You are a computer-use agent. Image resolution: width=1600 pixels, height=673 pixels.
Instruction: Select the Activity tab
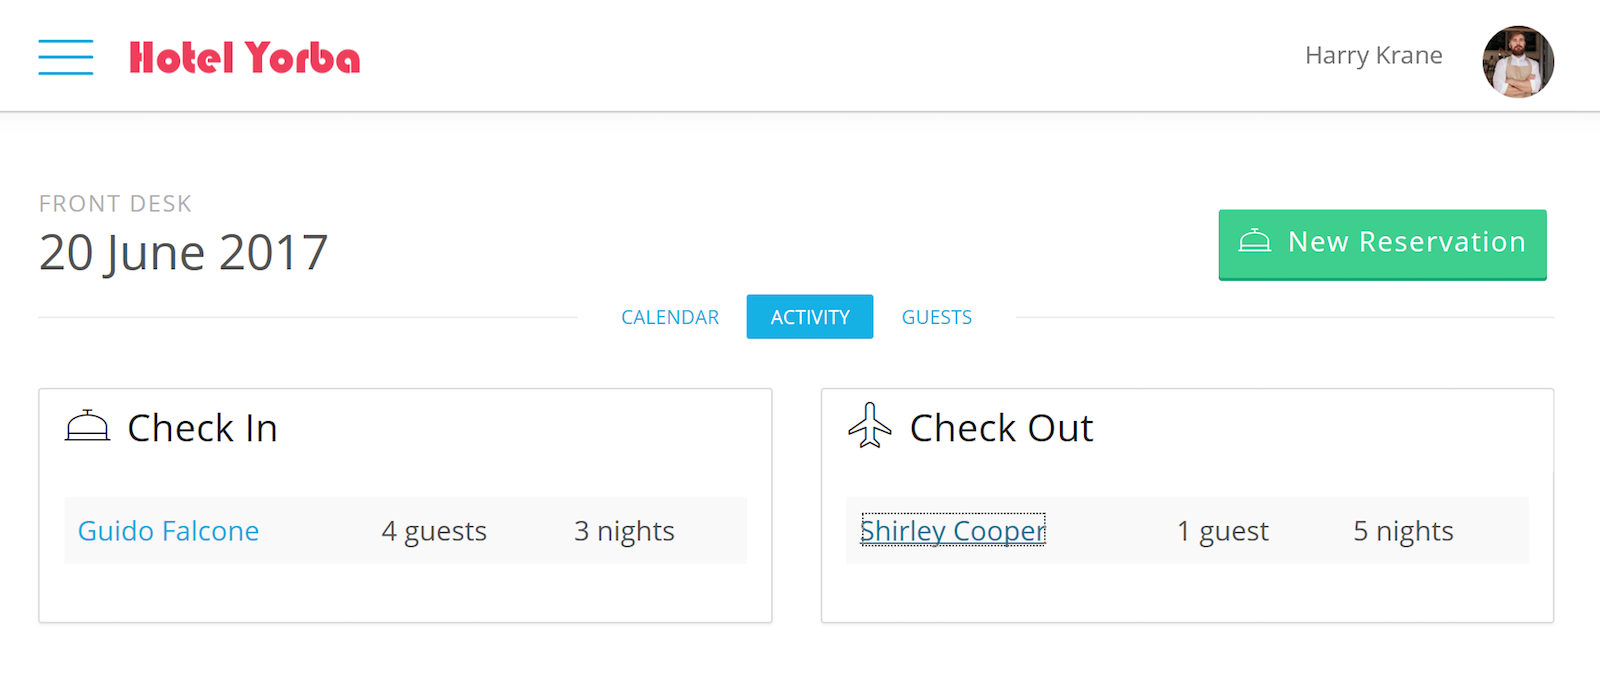coord(810,317)
